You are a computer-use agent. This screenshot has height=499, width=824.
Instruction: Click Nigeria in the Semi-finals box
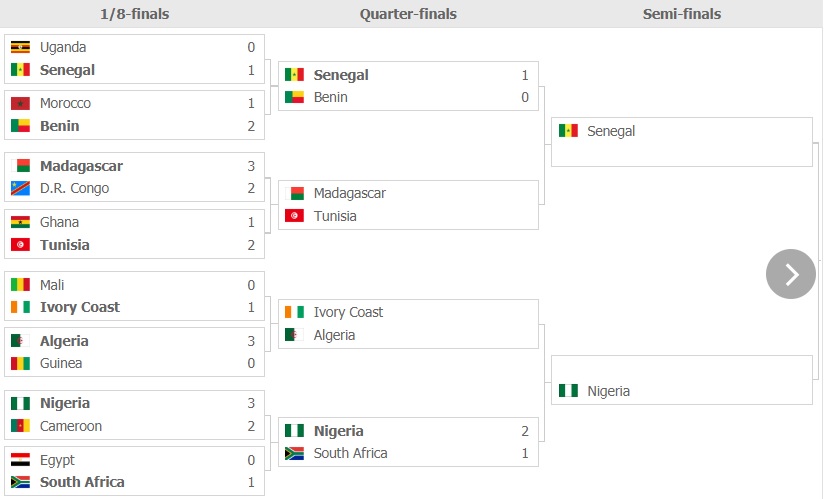tap(609, 391)
